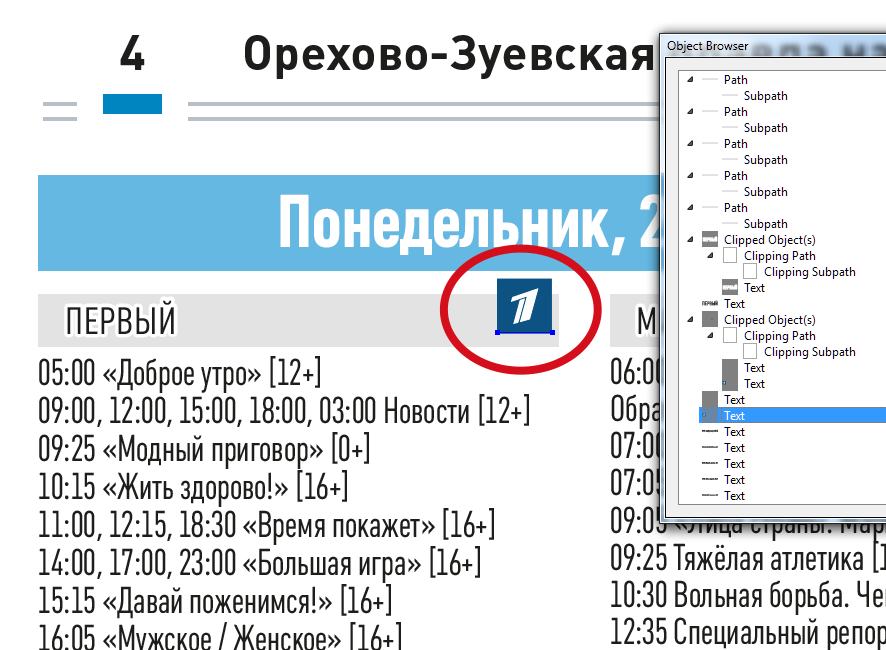
Task: Click the tall gray rectangle thumbnail beside Text
Action: (x=728, y=373)
